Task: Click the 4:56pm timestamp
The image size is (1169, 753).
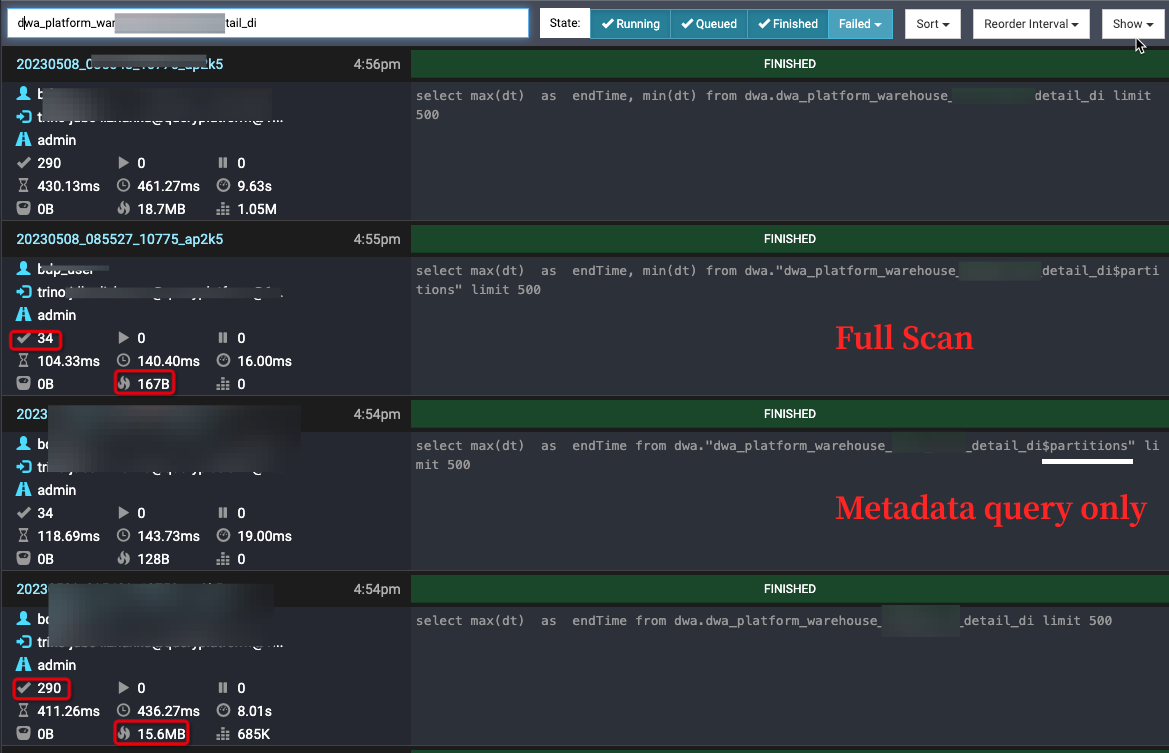Action: (376, 64)
